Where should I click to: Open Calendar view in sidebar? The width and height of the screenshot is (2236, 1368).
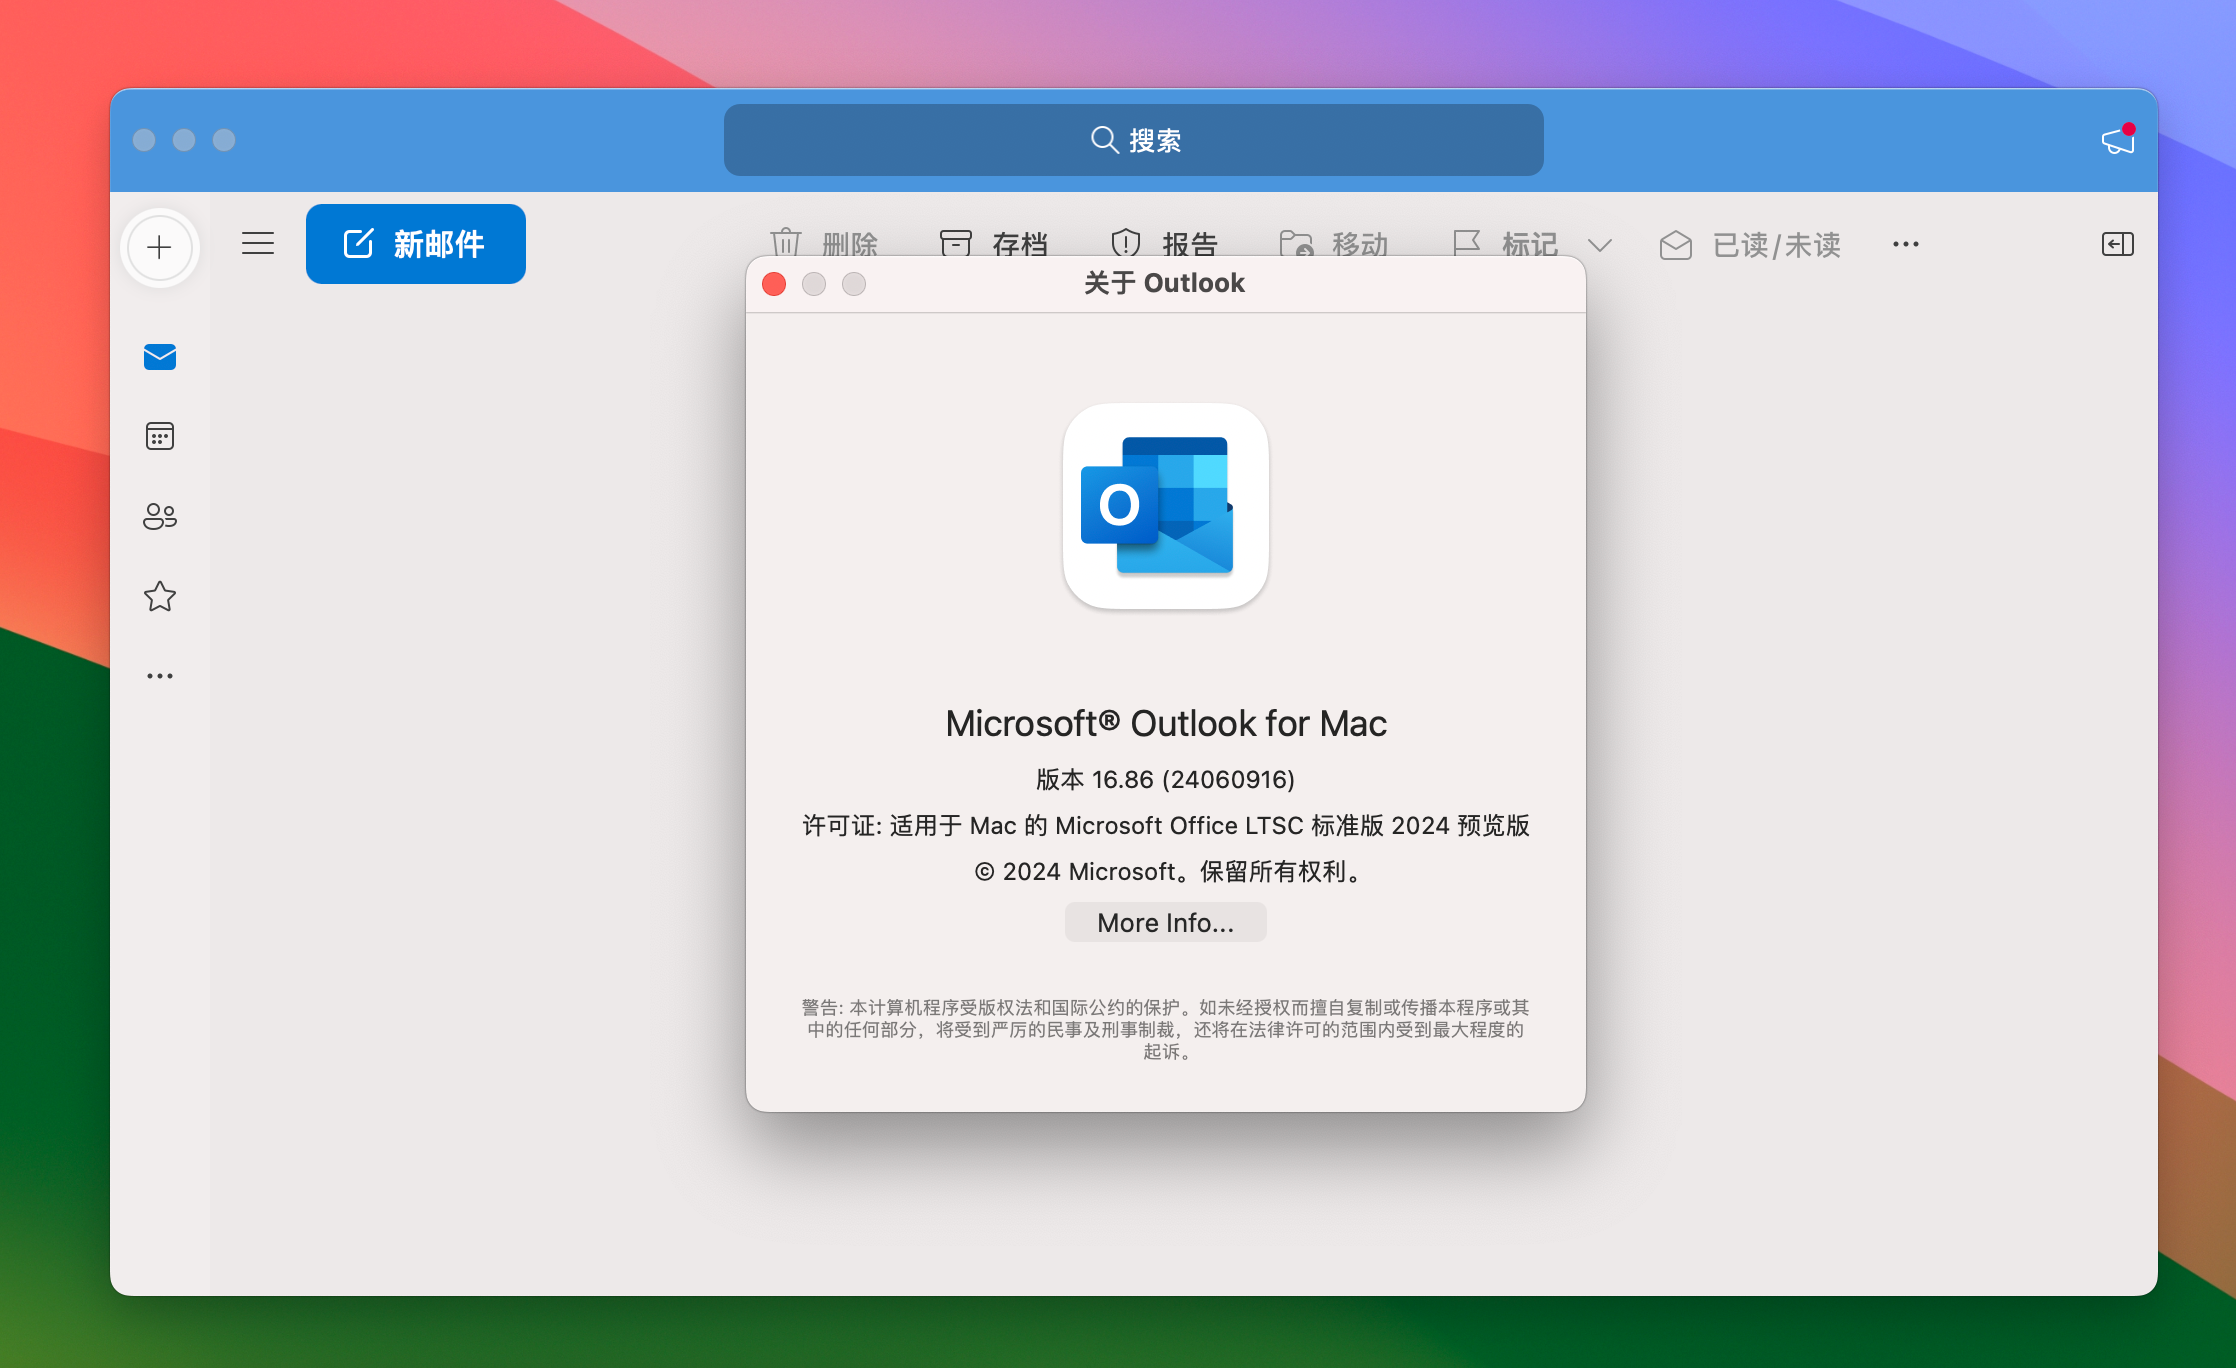click(160, 436)
